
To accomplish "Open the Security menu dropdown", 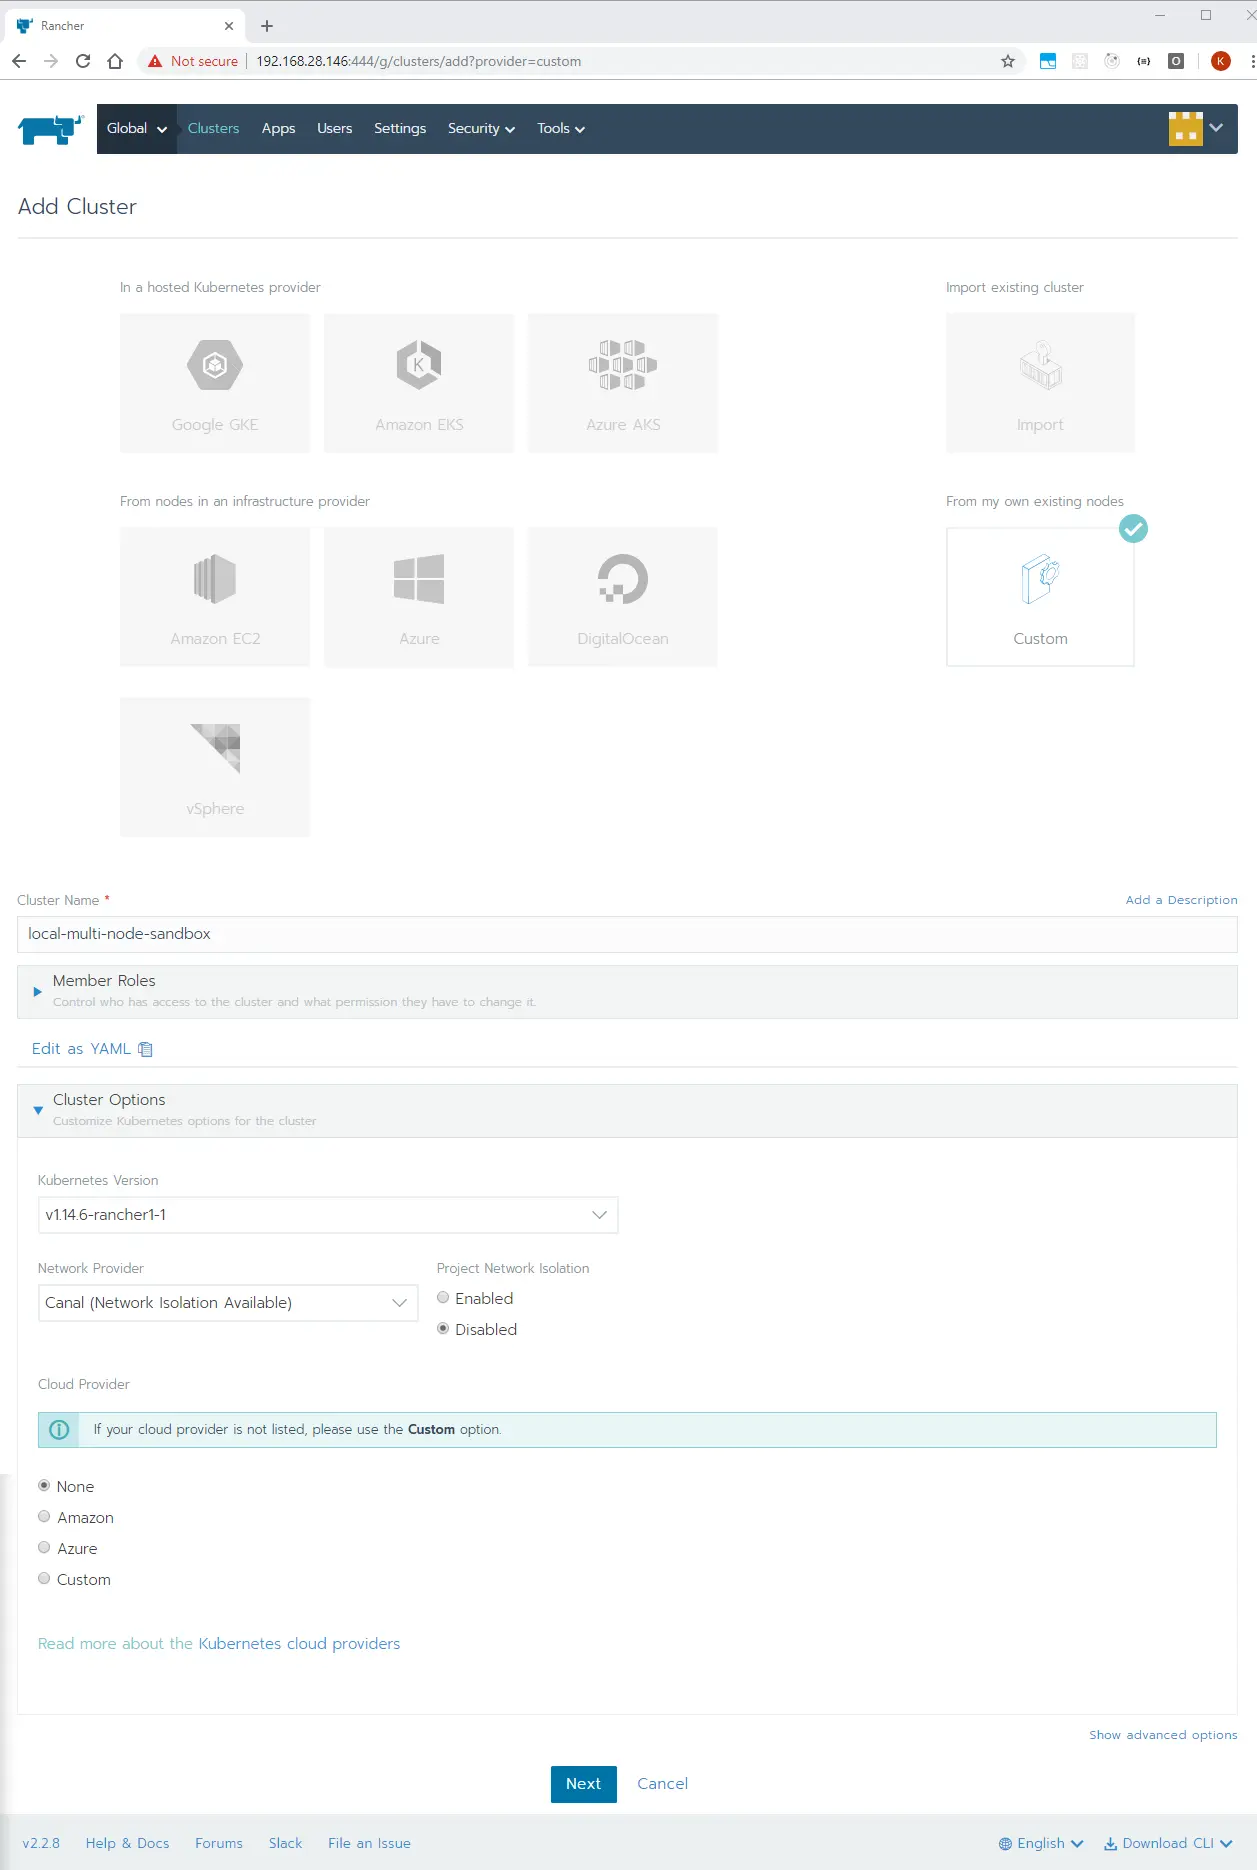I will point(481,129).
